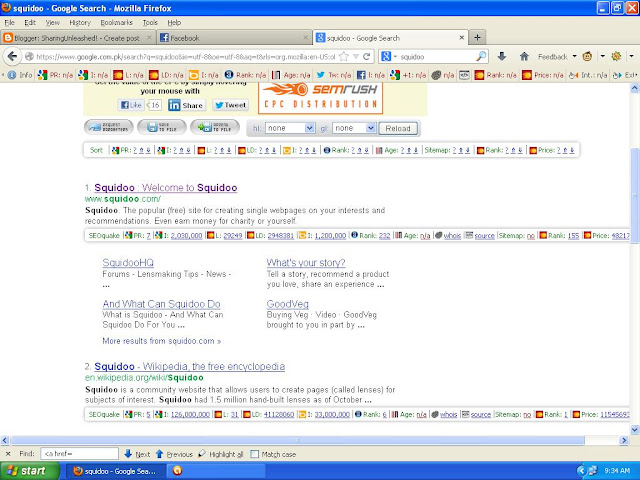640x480 pixels.
Task: Open the Downloads arrow icon
Action: 502,56
